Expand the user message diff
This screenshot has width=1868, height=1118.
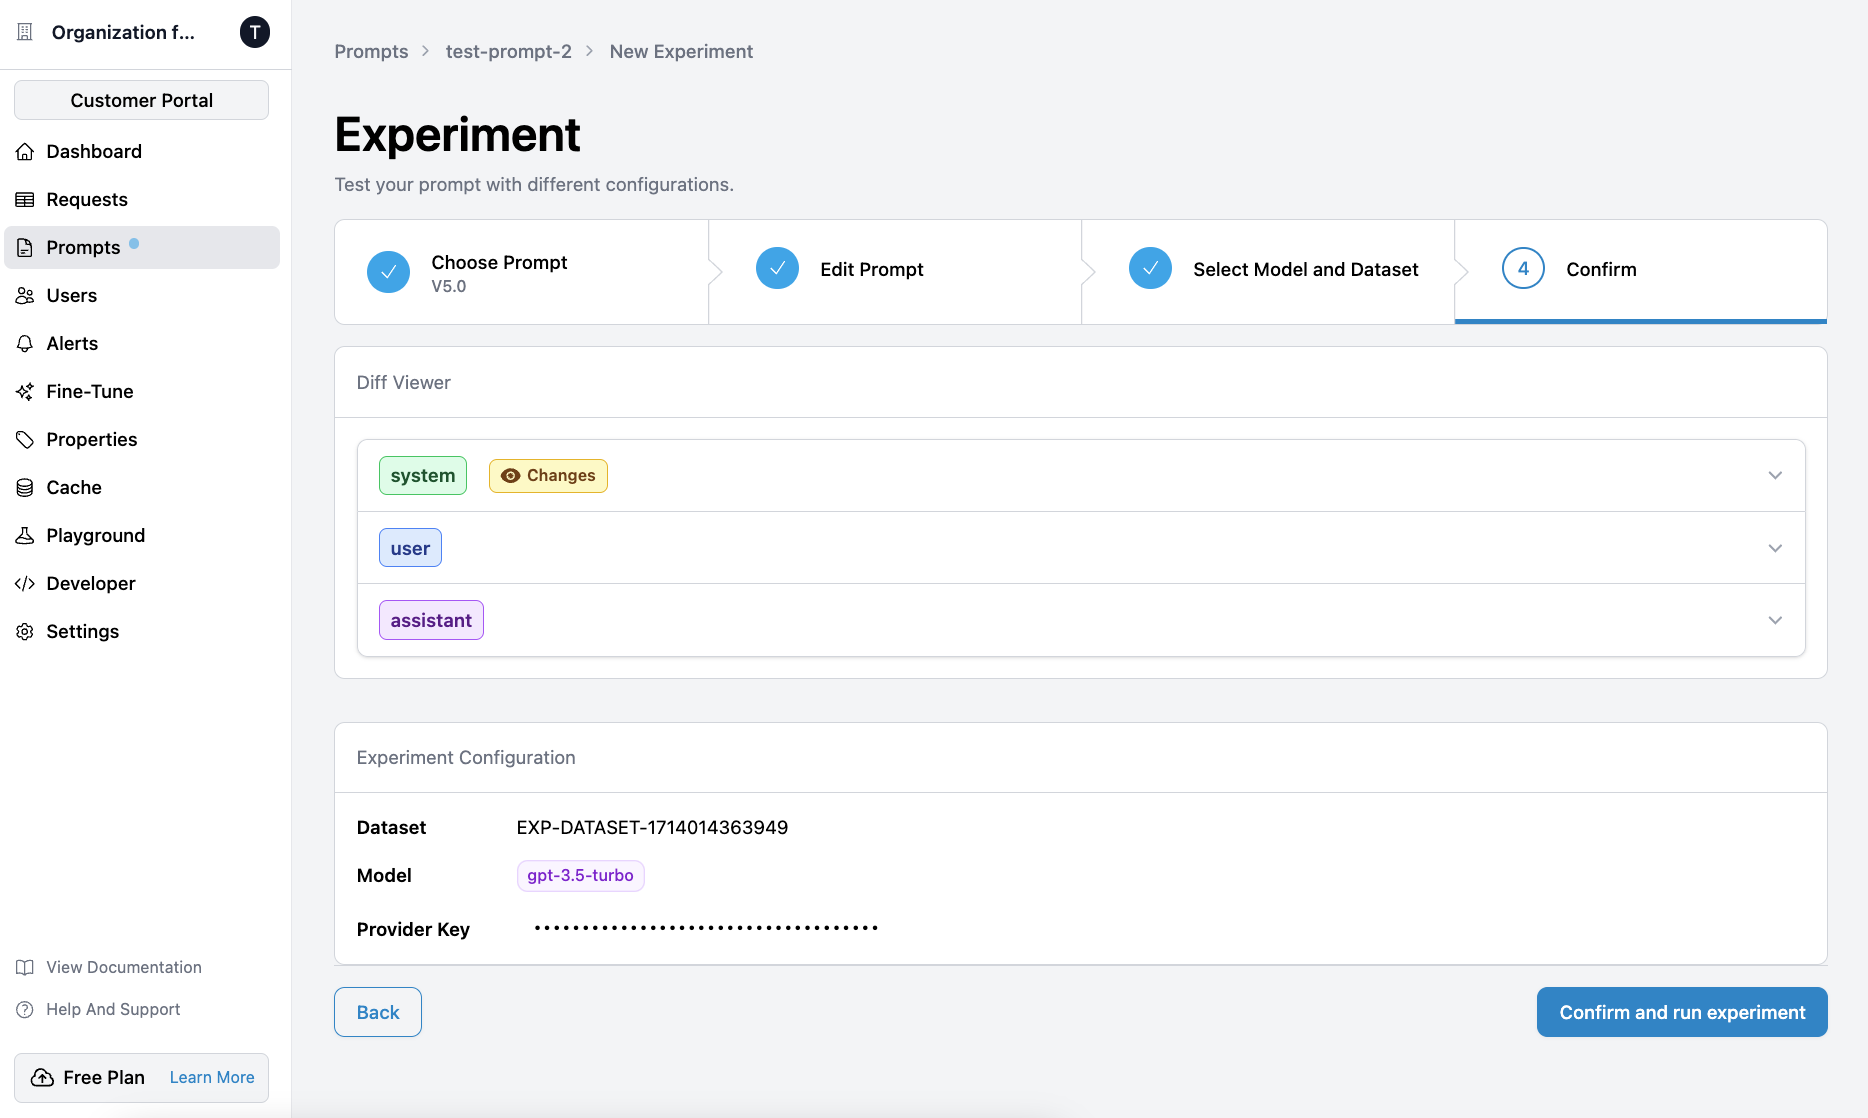[1775, 547]
